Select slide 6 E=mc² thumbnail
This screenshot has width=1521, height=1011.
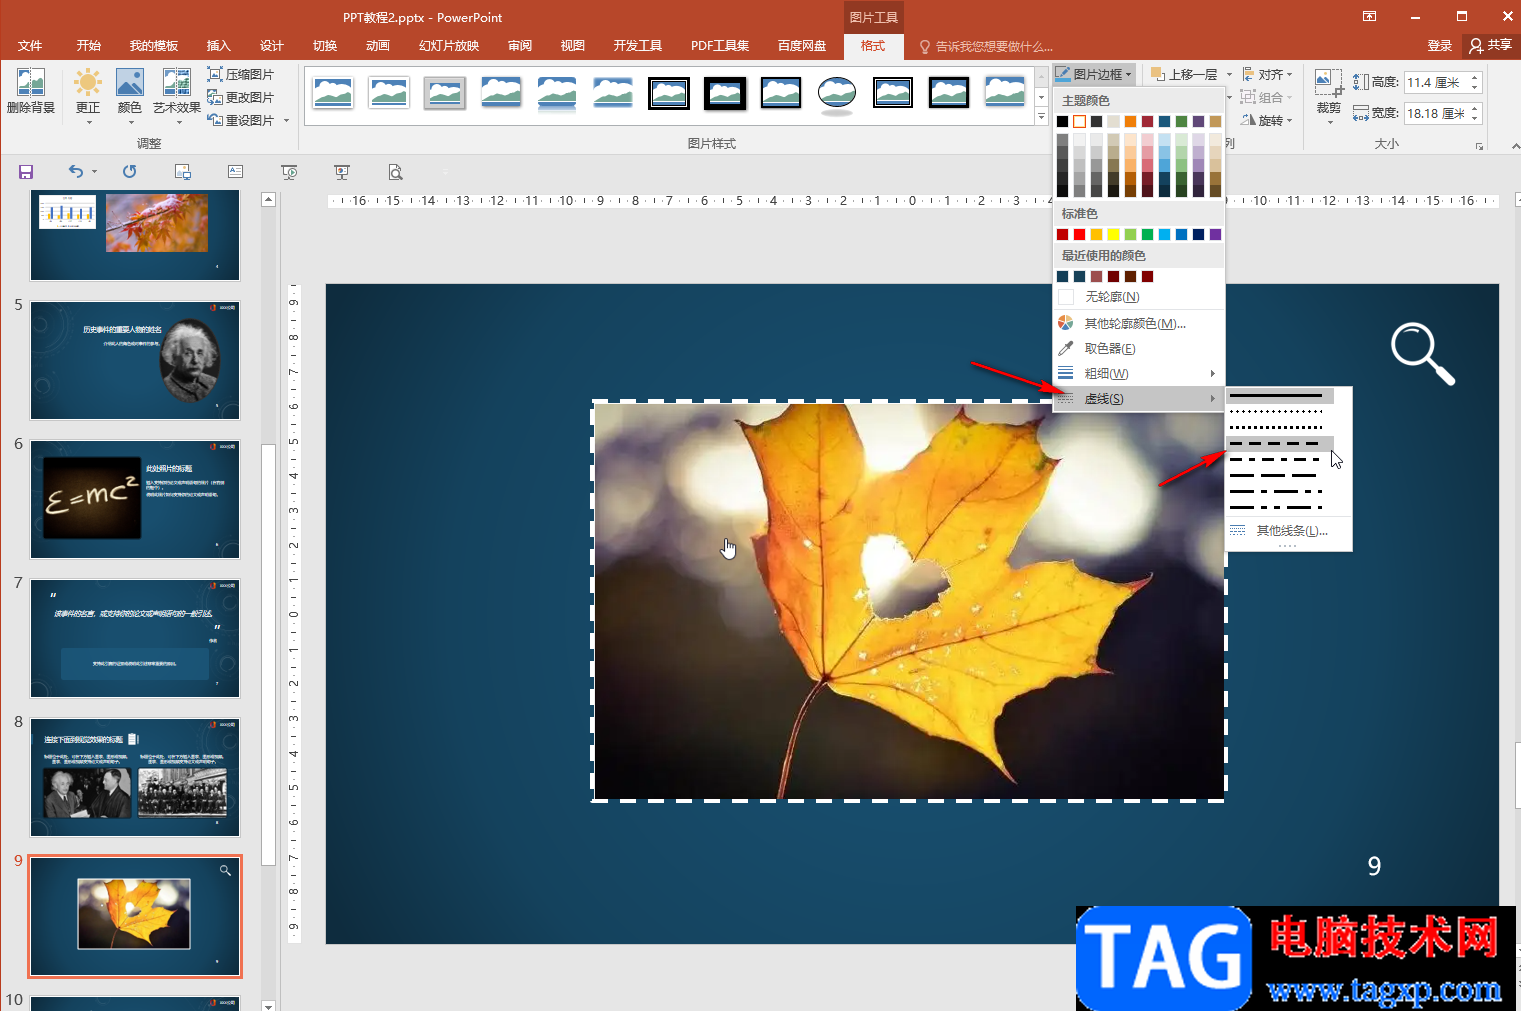click(135, 499)
